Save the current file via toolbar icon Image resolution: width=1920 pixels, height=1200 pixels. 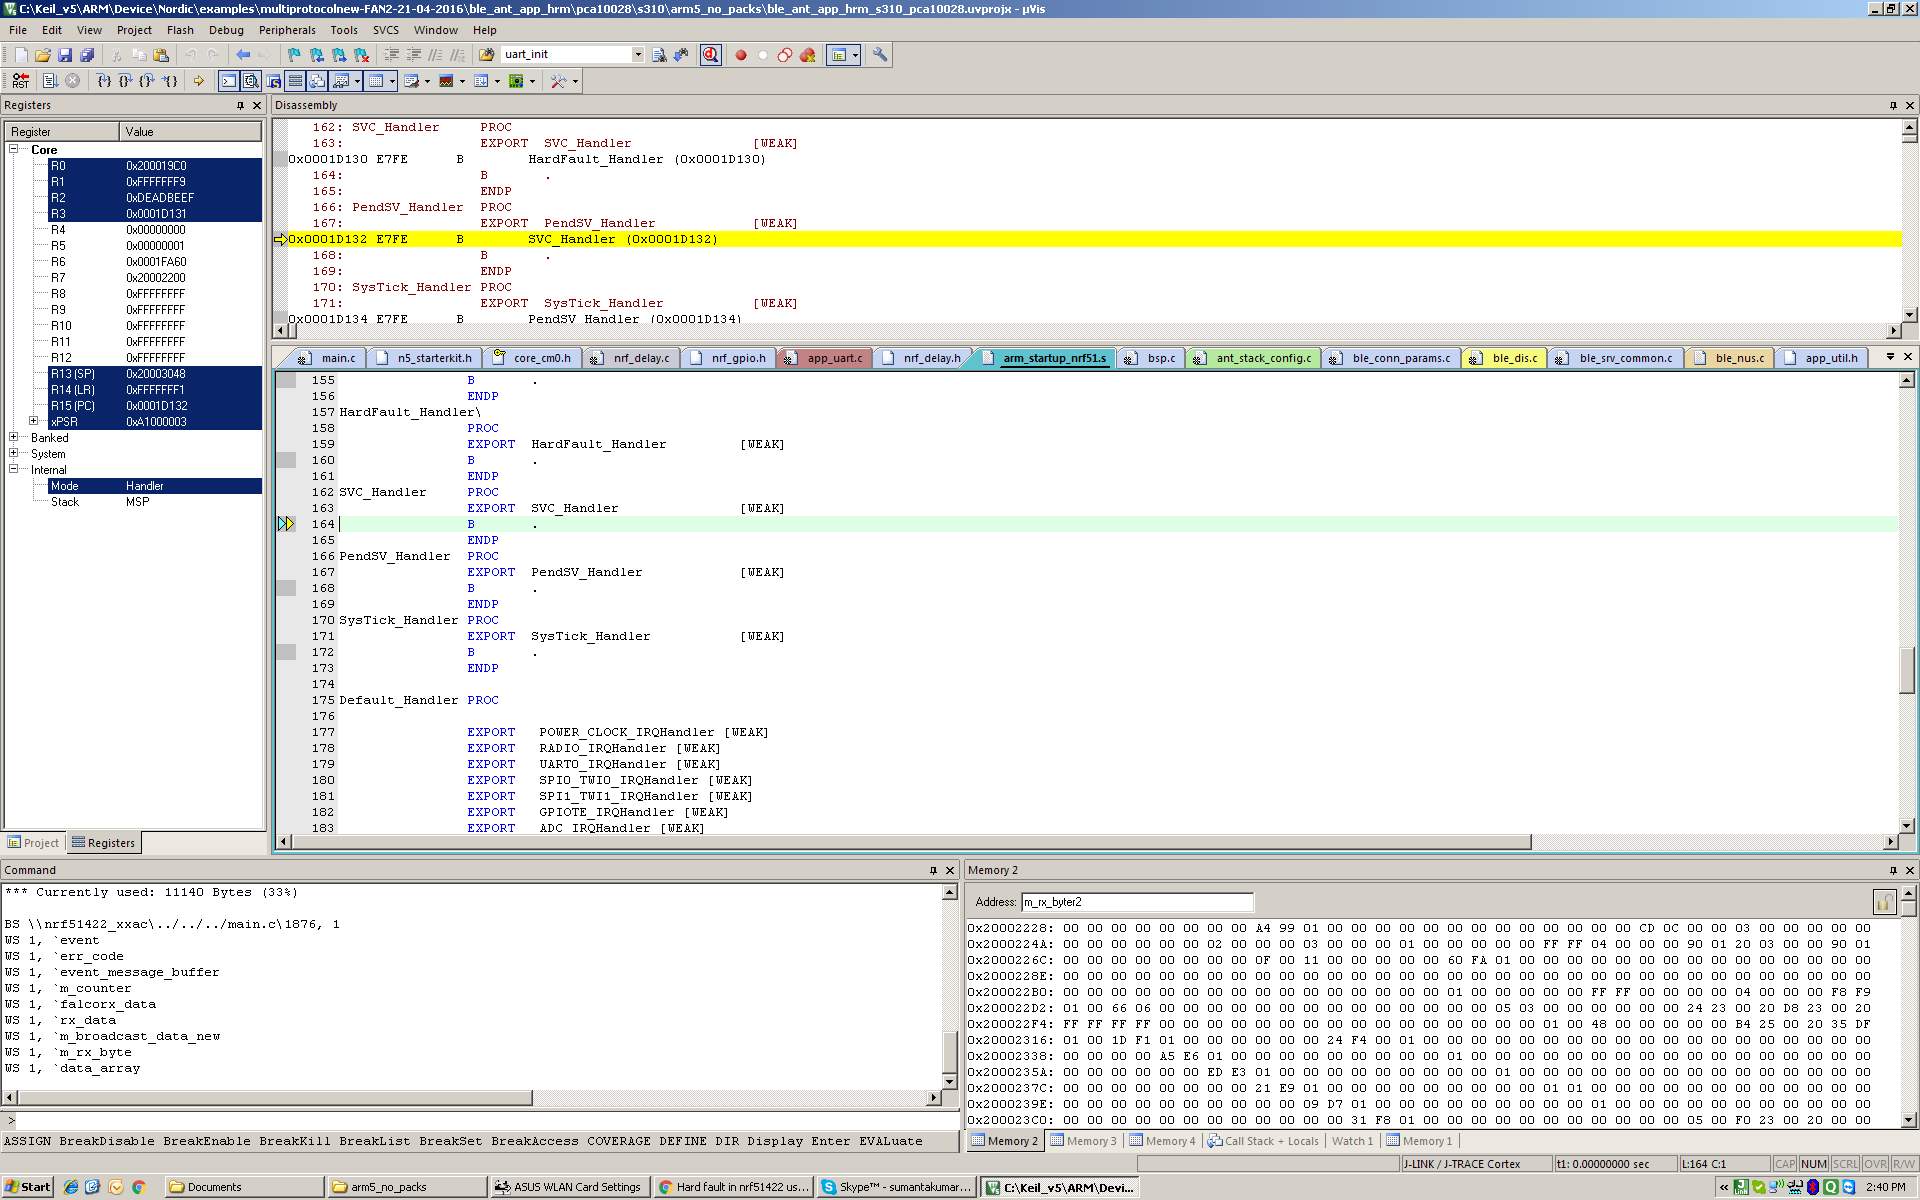[x=65, y=55]
